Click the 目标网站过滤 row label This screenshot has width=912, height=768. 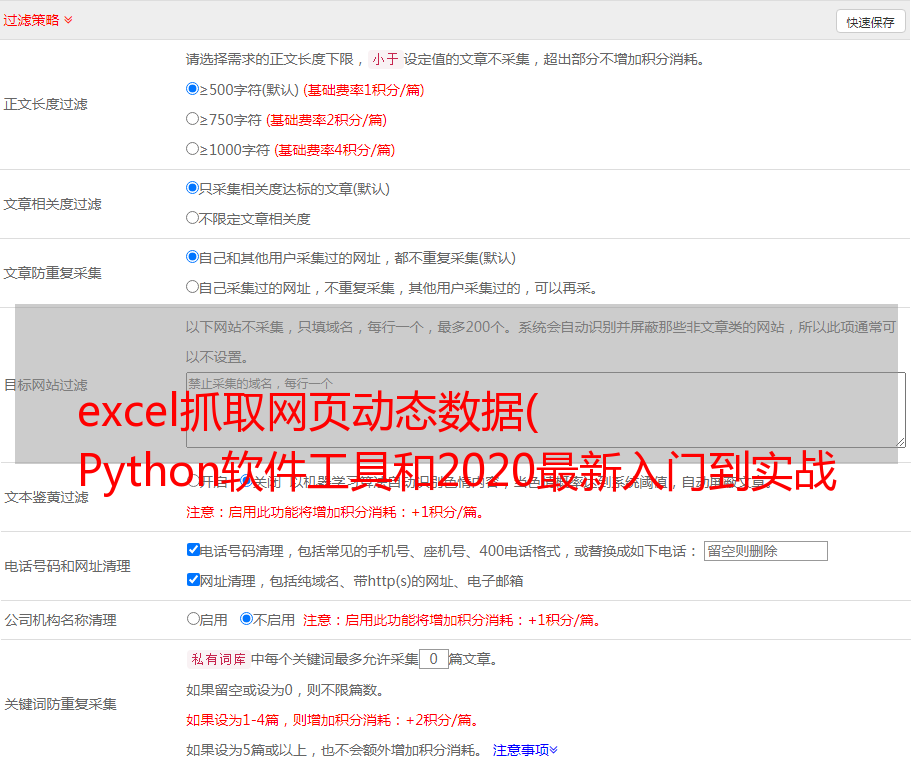[x=45, y=385]
